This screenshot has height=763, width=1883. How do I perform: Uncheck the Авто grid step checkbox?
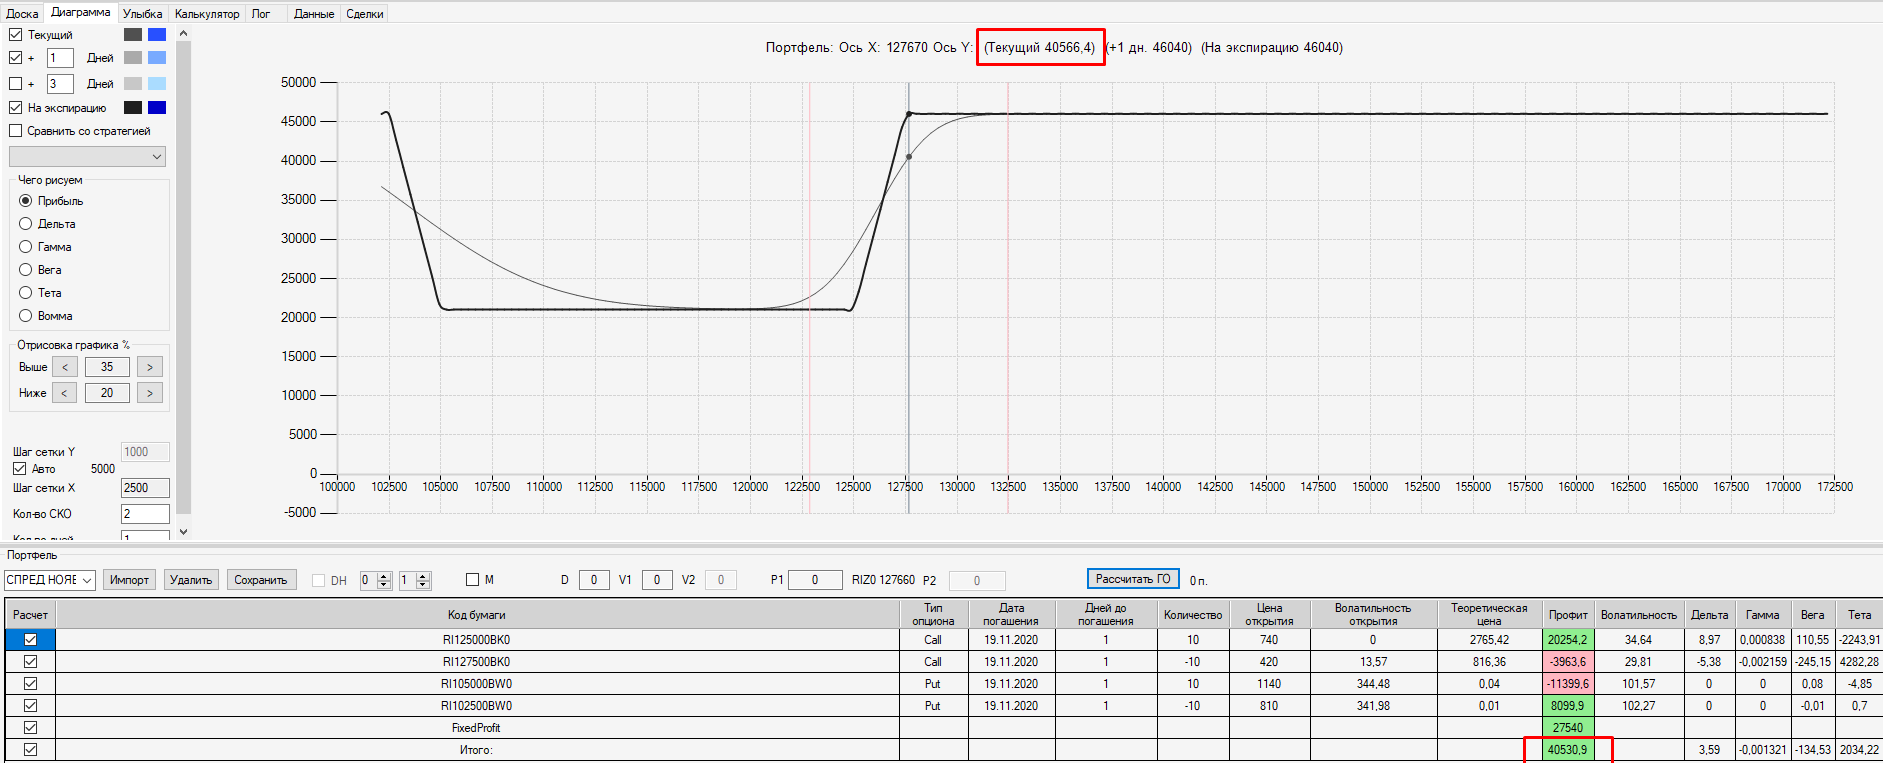(x=19, y=468)
